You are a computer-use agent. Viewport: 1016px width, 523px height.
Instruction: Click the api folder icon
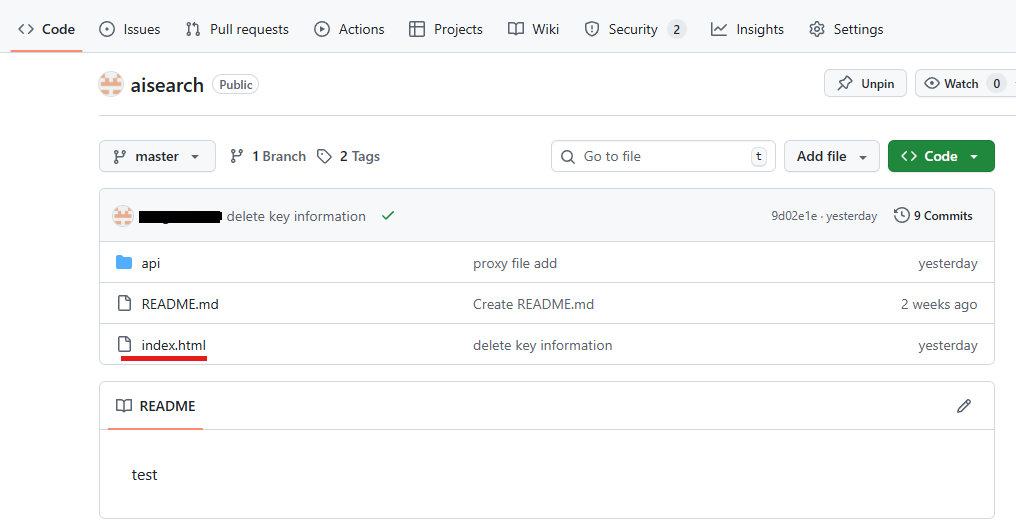124,262
